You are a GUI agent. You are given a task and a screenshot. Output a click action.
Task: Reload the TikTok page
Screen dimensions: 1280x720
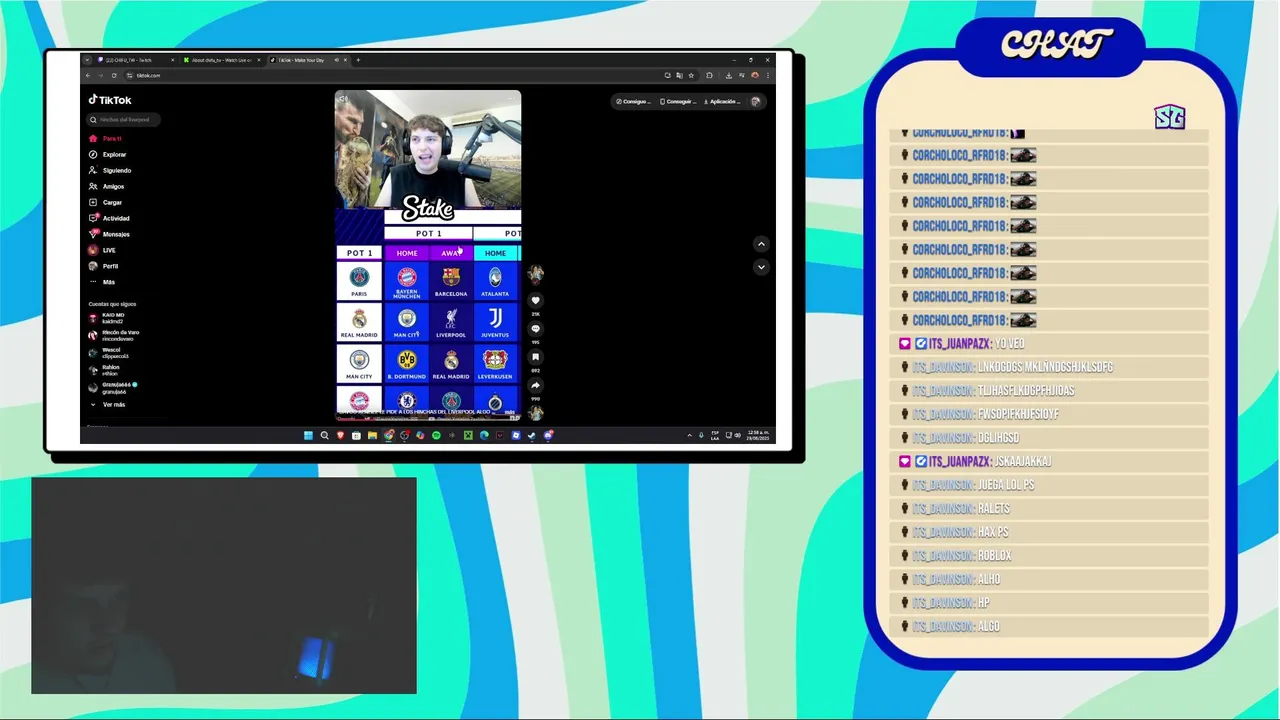click(114, 75)
